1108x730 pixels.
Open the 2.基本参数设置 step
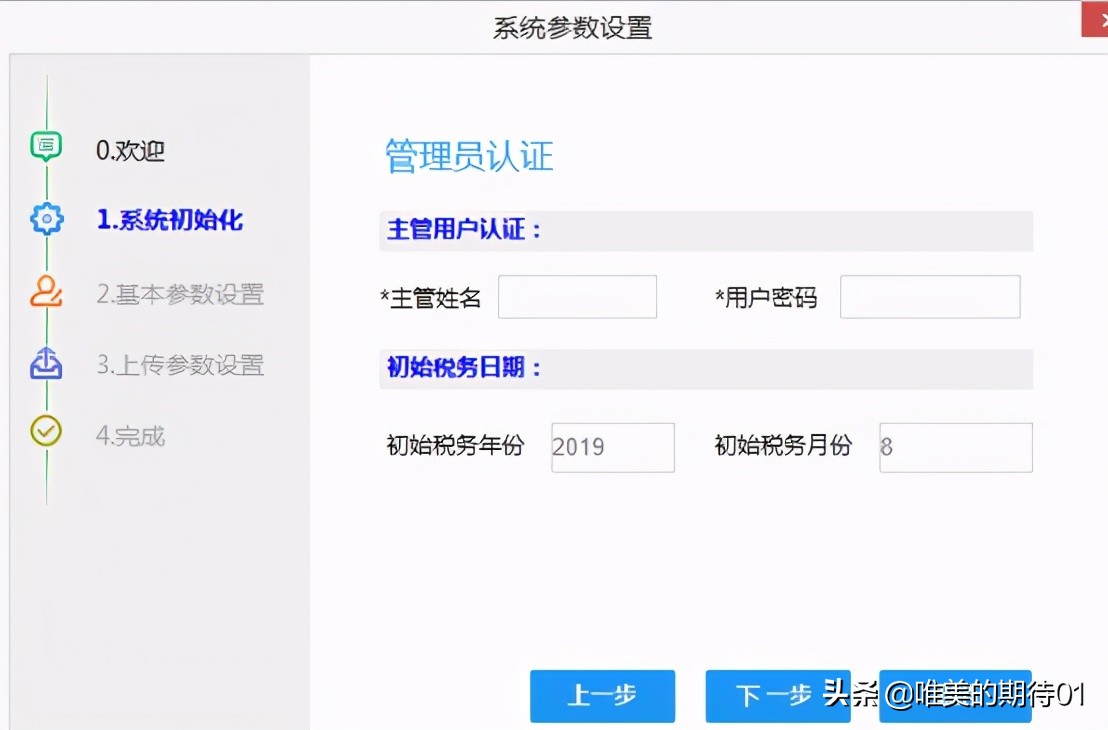180,295
